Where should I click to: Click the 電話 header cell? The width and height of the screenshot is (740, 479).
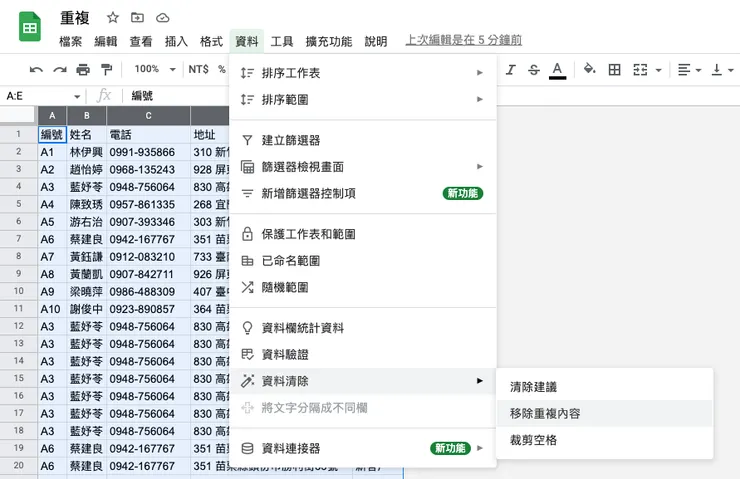tap(149, 134)
